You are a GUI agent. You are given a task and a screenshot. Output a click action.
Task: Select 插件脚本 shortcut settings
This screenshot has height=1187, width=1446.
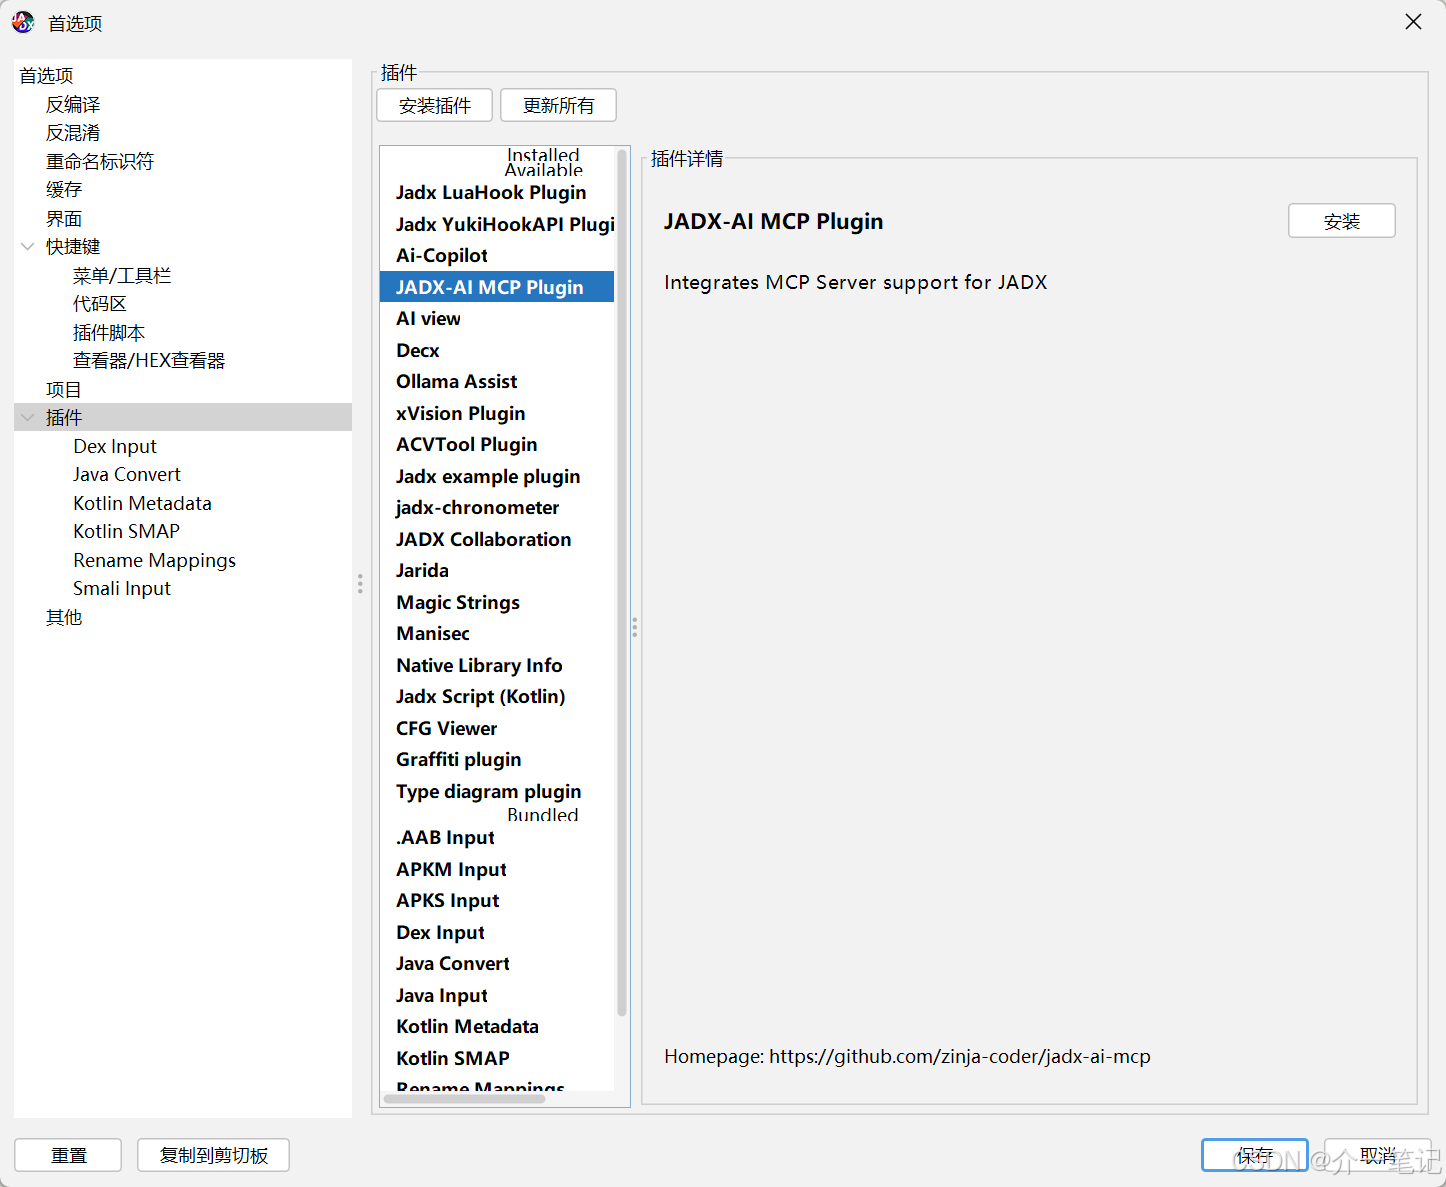(x=109, y=332)
